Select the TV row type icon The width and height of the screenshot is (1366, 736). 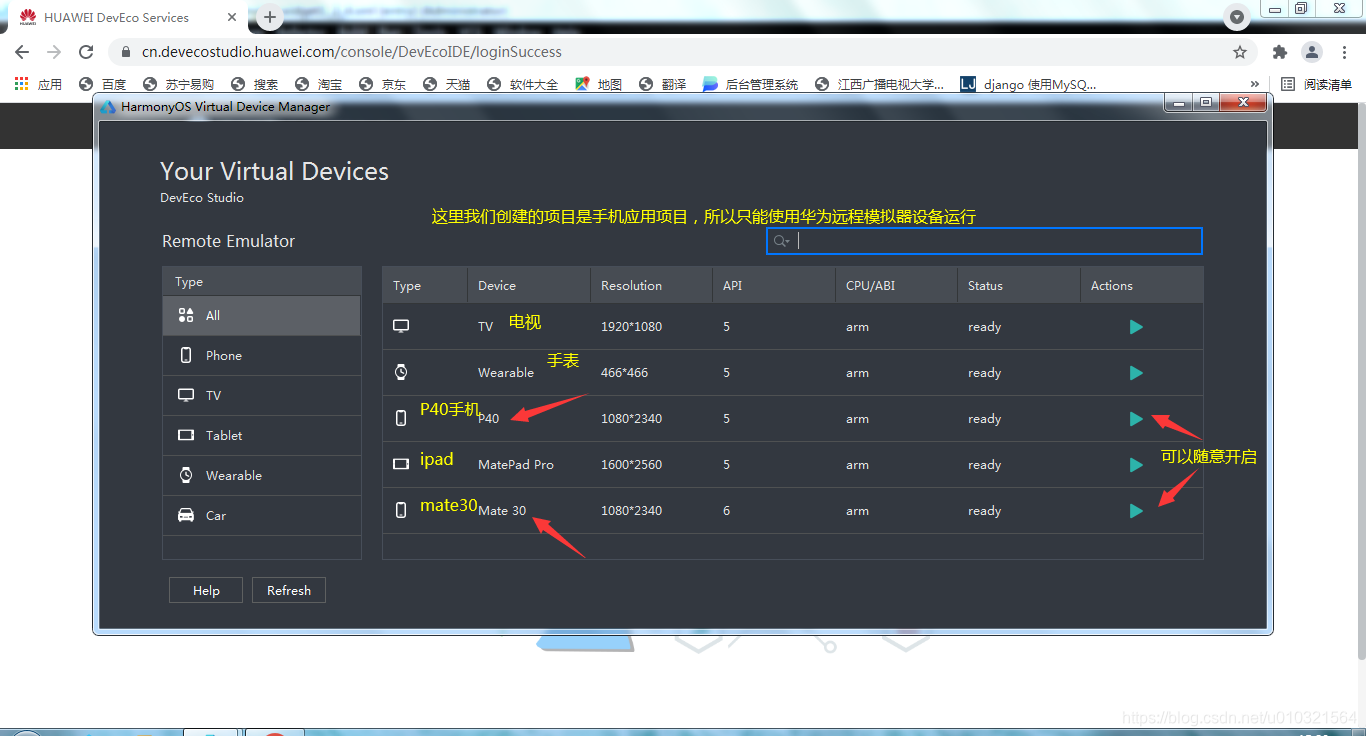tap(401, 327)
